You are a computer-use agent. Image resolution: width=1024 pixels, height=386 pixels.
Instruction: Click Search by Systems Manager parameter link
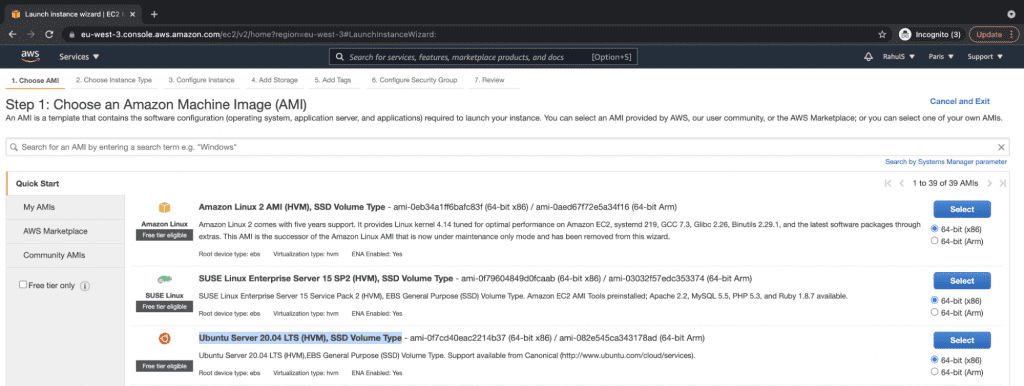tap(946, 161)
